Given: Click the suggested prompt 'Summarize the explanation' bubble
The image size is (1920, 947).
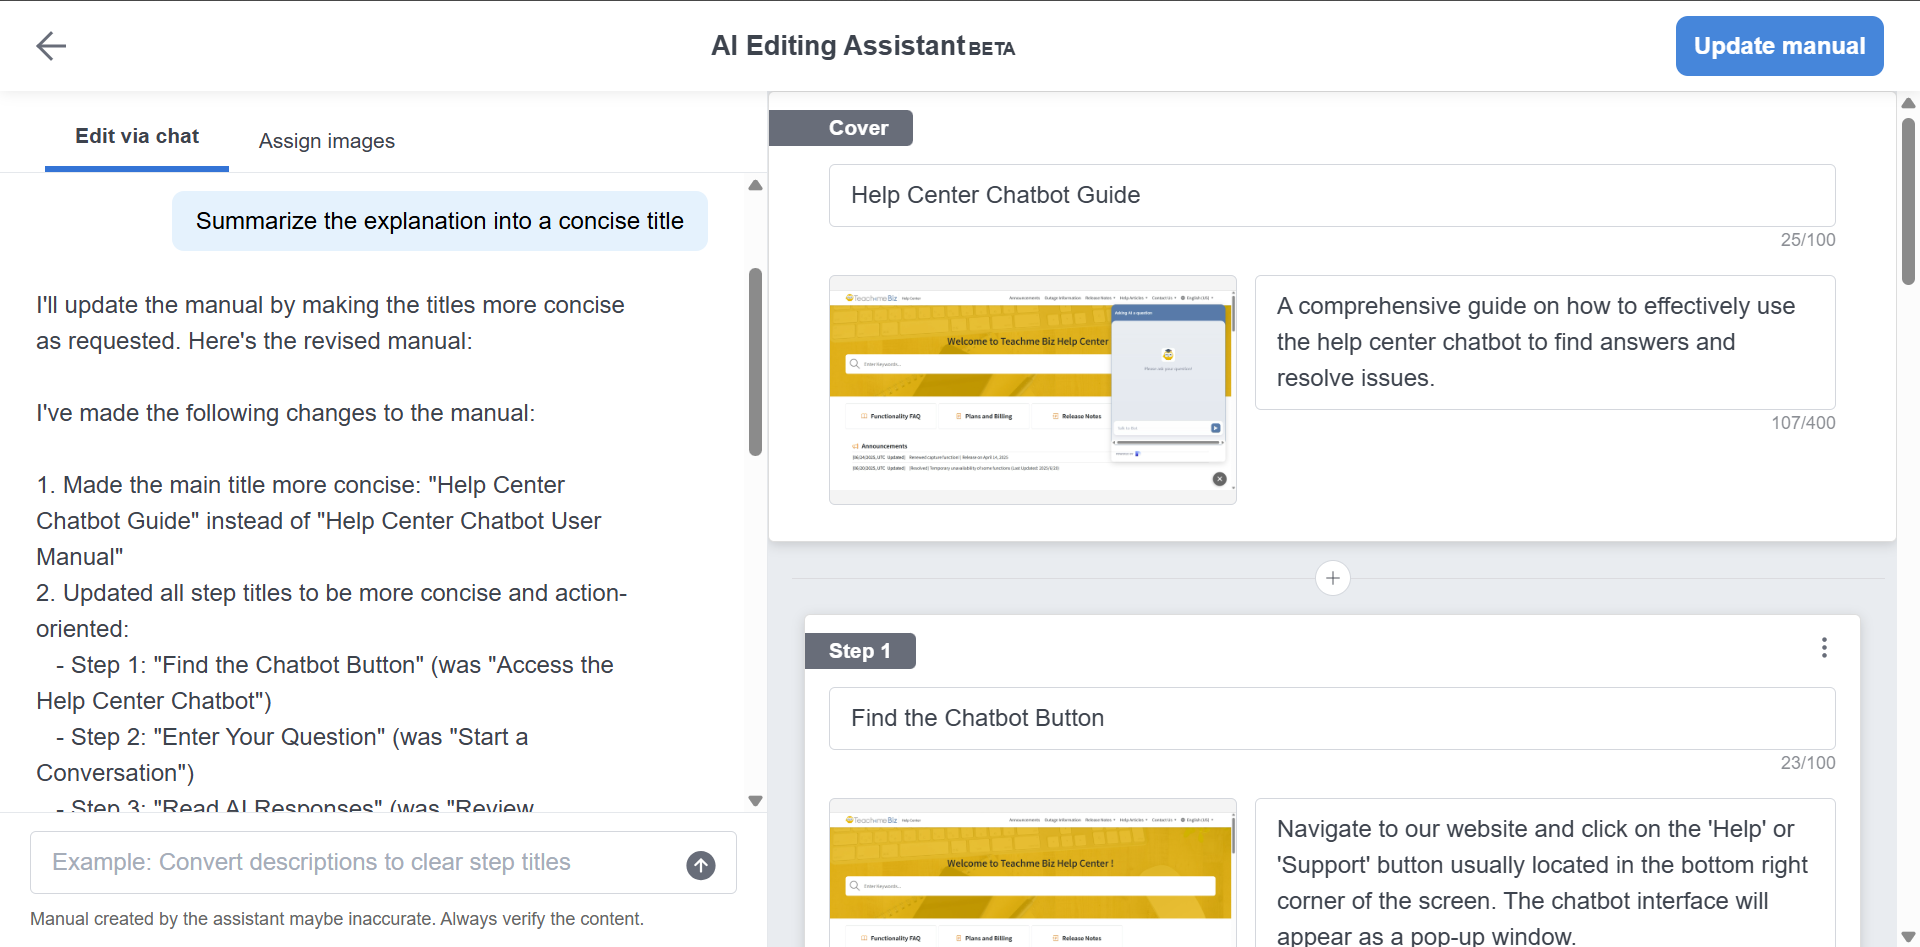Looking at the screenshot, I should 439,221.
